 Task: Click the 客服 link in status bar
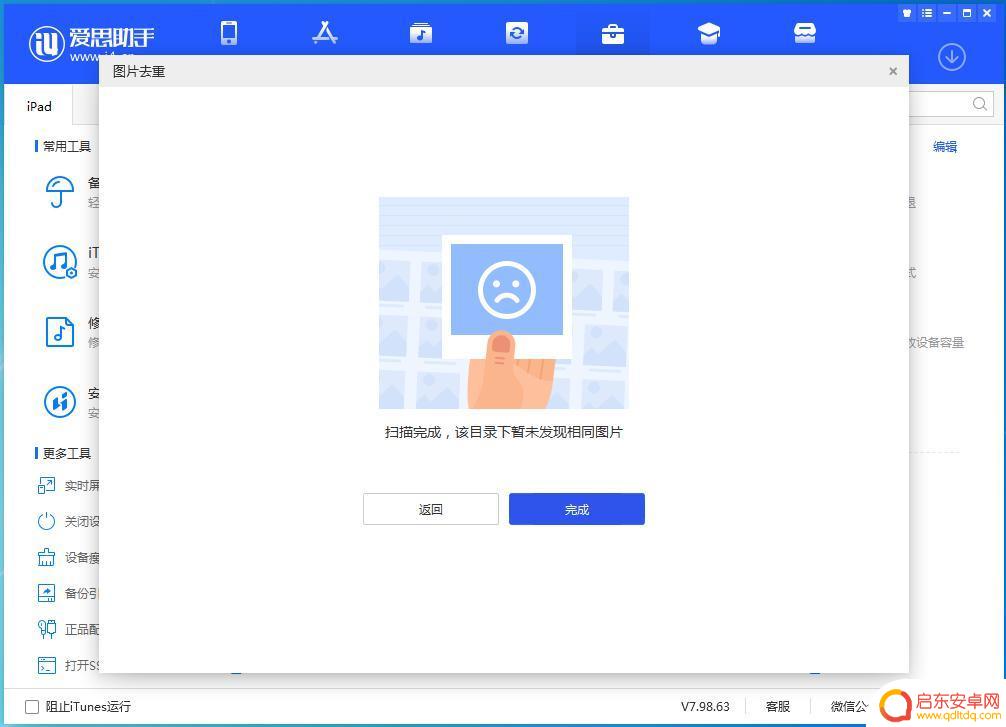(x=778, y=706)
